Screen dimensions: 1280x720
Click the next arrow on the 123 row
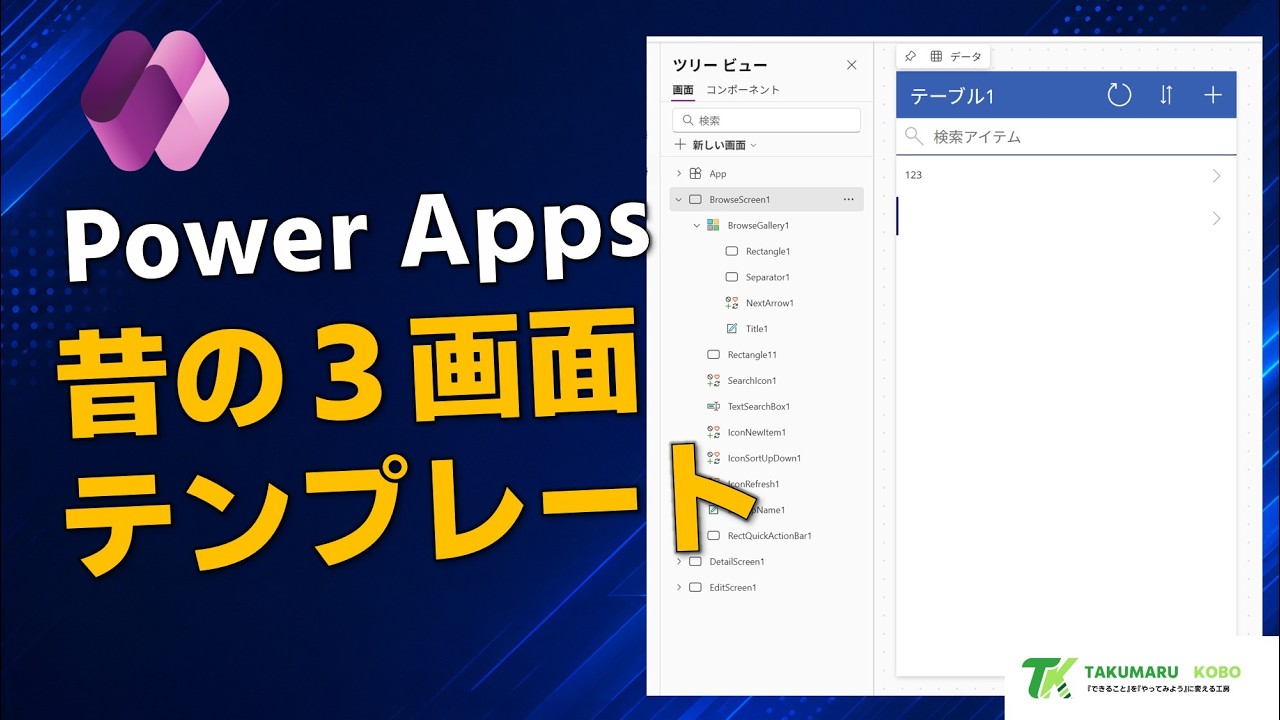(x=1216, y=176)
